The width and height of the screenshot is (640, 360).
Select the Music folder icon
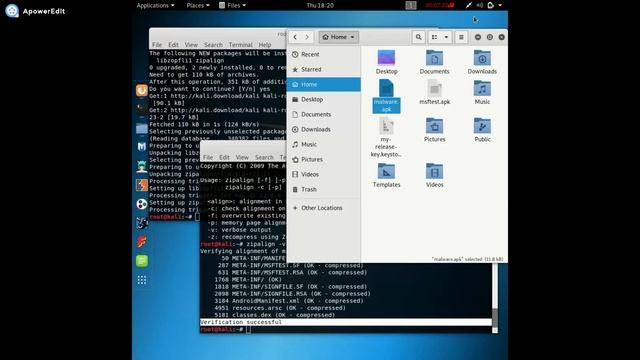point(482,93)
